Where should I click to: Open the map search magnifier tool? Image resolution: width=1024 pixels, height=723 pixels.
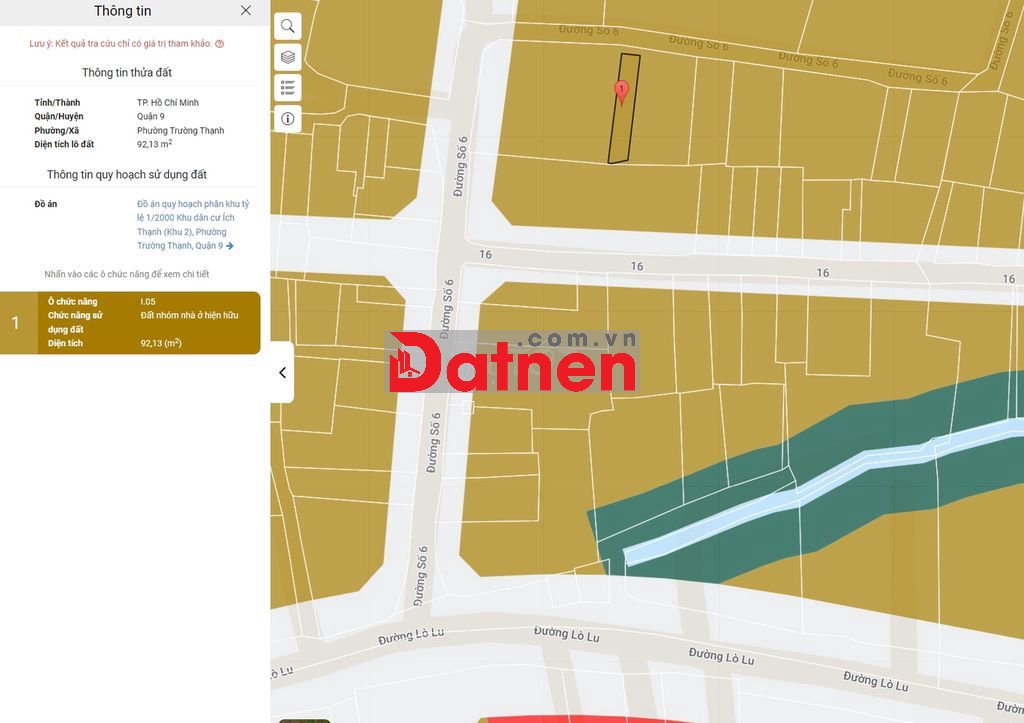pyautogui.click(x=287, y=26)
